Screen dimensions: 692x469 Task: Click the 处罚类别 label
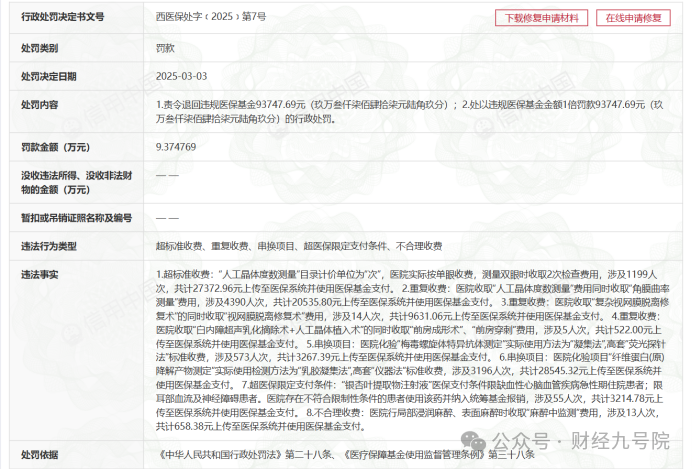39,48
